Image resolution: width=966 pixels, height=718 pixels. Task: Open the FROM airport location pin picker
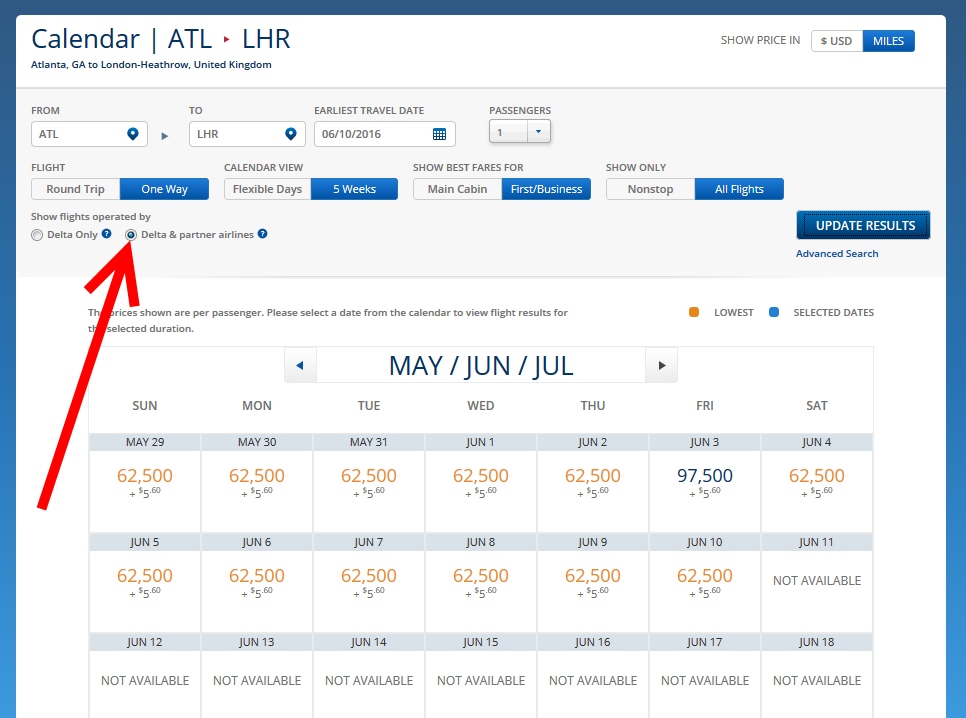[x=135, y=133]
